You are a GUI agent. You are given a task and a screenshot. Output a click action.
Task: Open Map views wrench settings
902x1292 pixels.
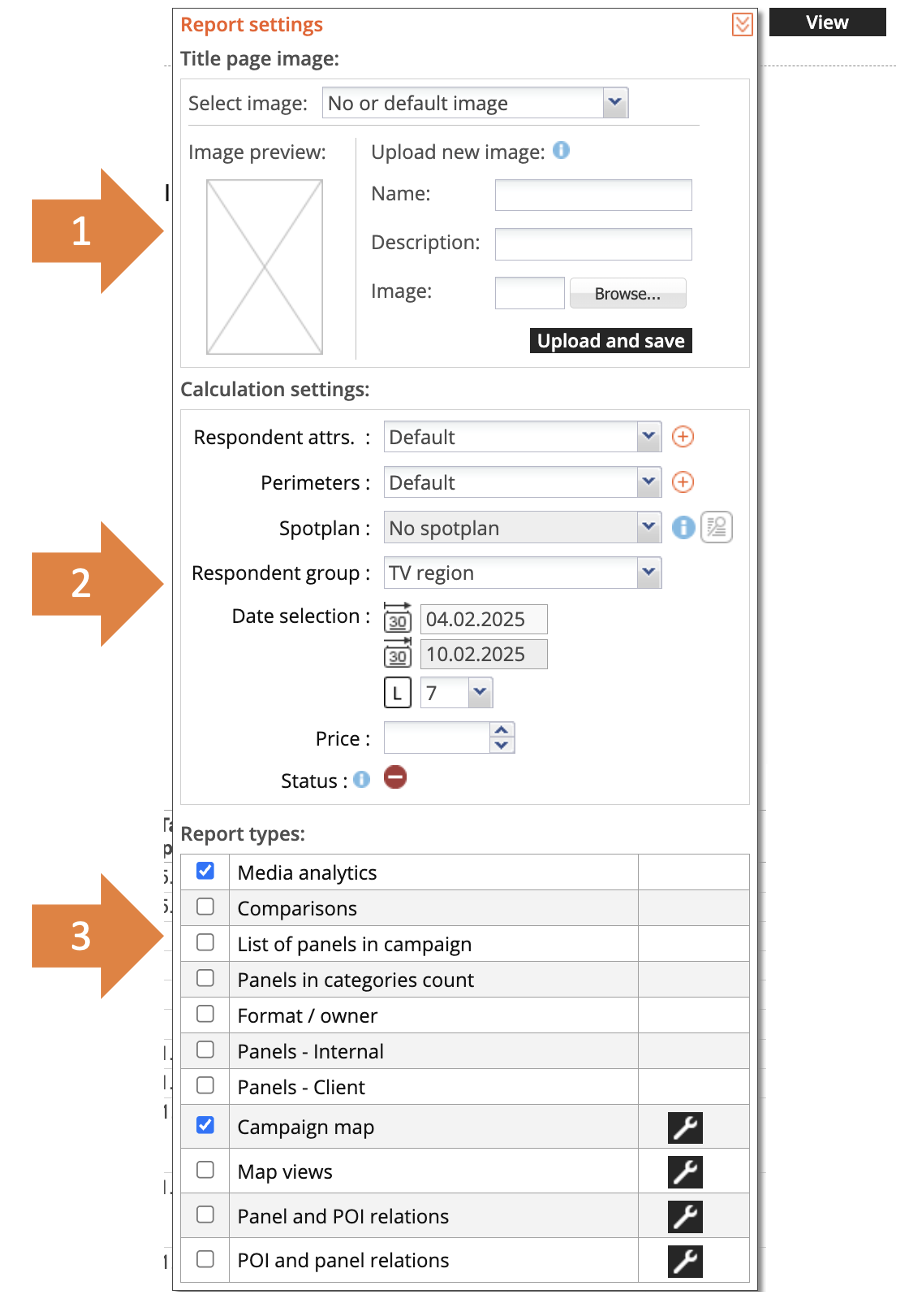[x=685, y=1171]
